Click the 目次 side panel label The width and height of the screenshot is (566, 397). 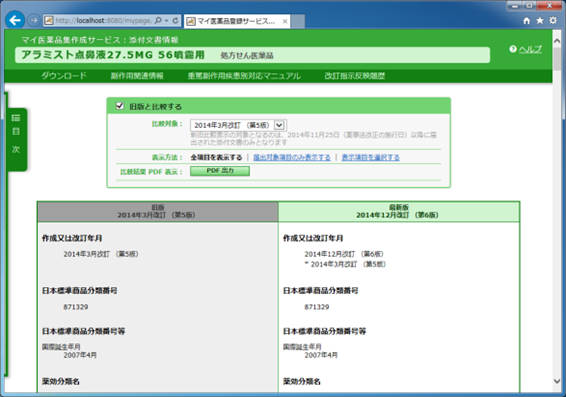16,140
